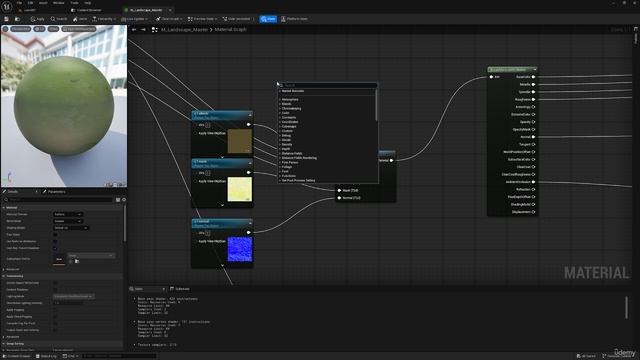Click the blue Normal texture thumbnail
Image resolution: width=640 pixels, height=360 pixels.
240,249
